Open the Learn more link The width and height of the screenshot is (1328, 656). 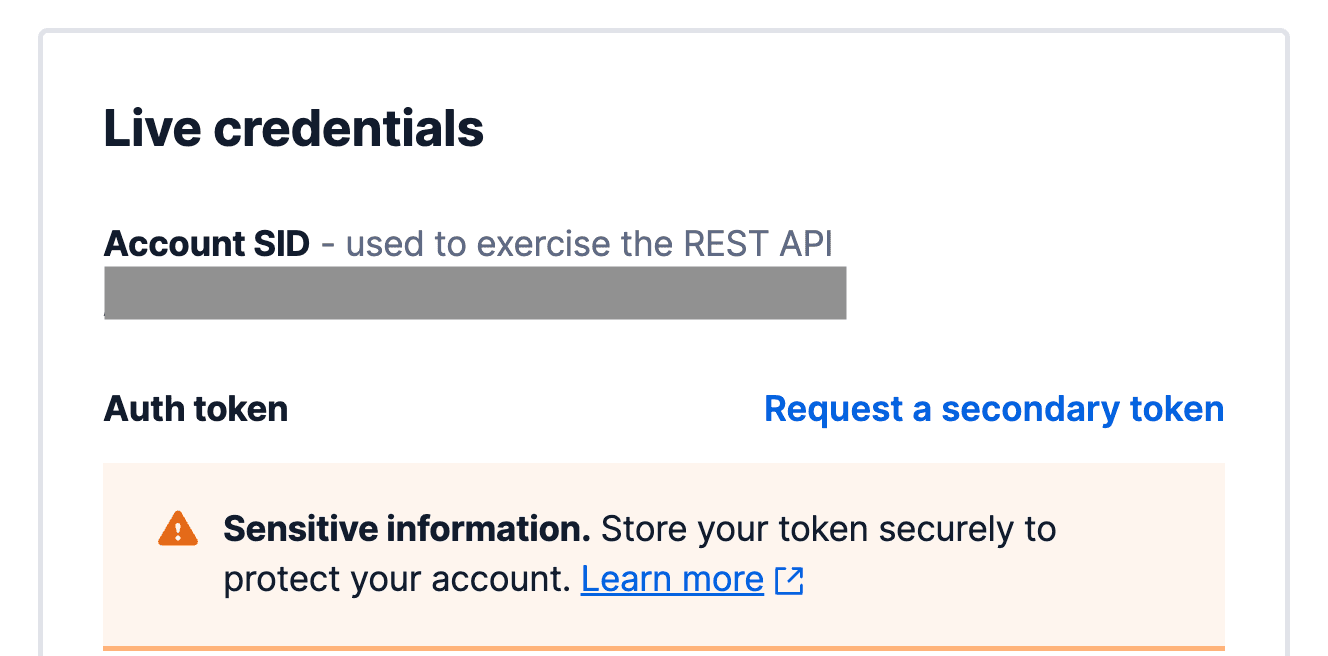(671, 578)
